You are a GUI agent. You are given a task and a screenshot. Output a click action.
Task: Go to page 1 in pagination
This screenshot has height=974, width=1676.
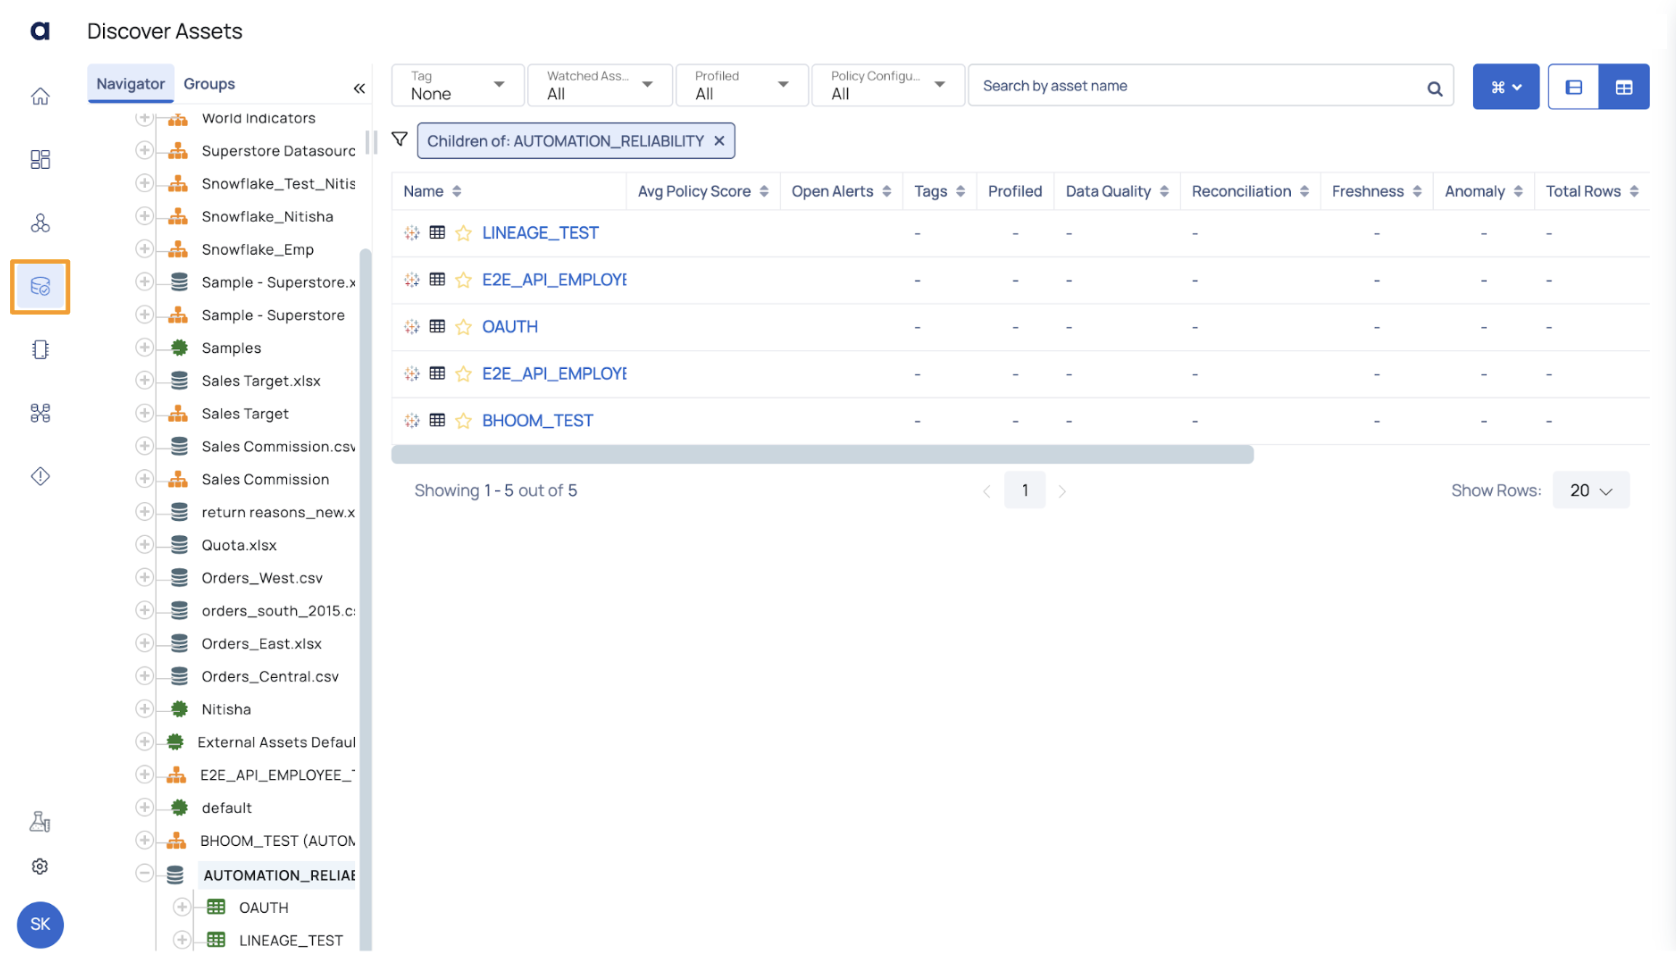(1024, 490)
